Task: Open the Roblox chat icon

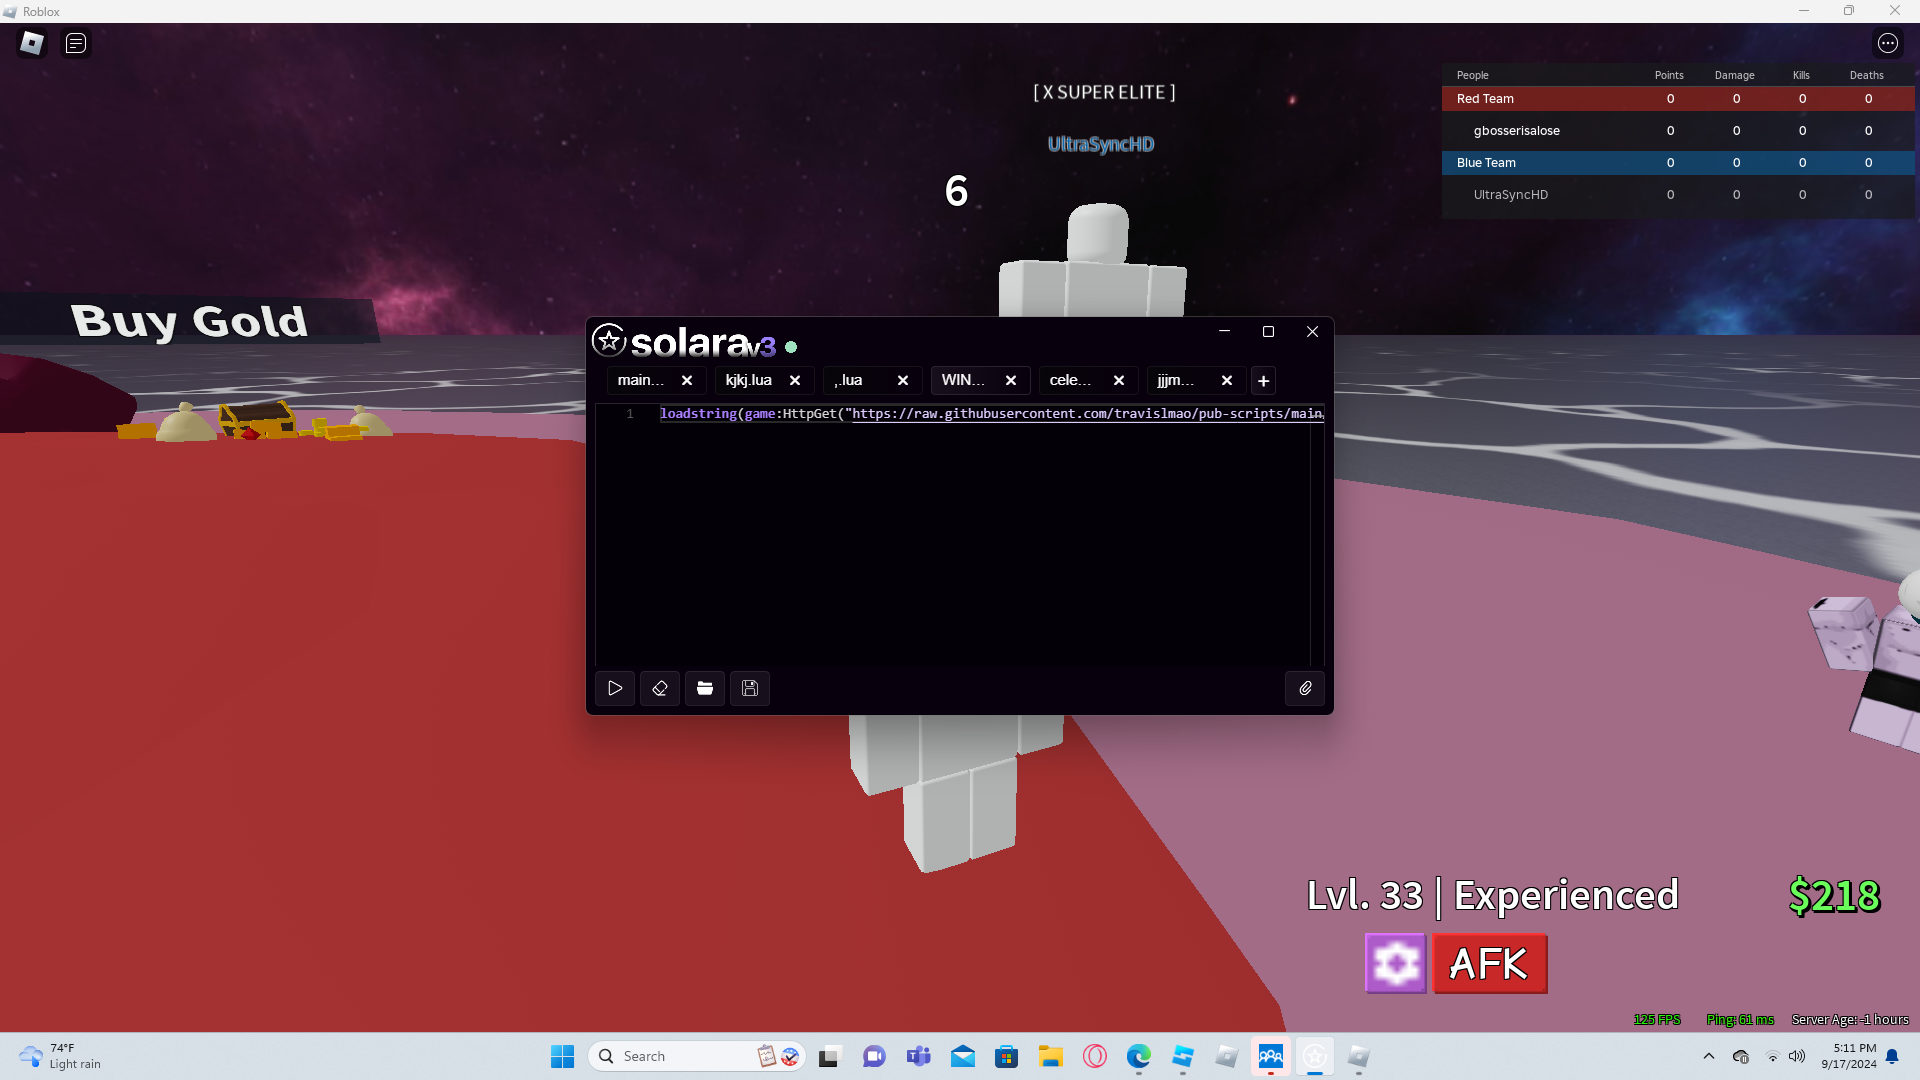Action: tap(76, 43)
